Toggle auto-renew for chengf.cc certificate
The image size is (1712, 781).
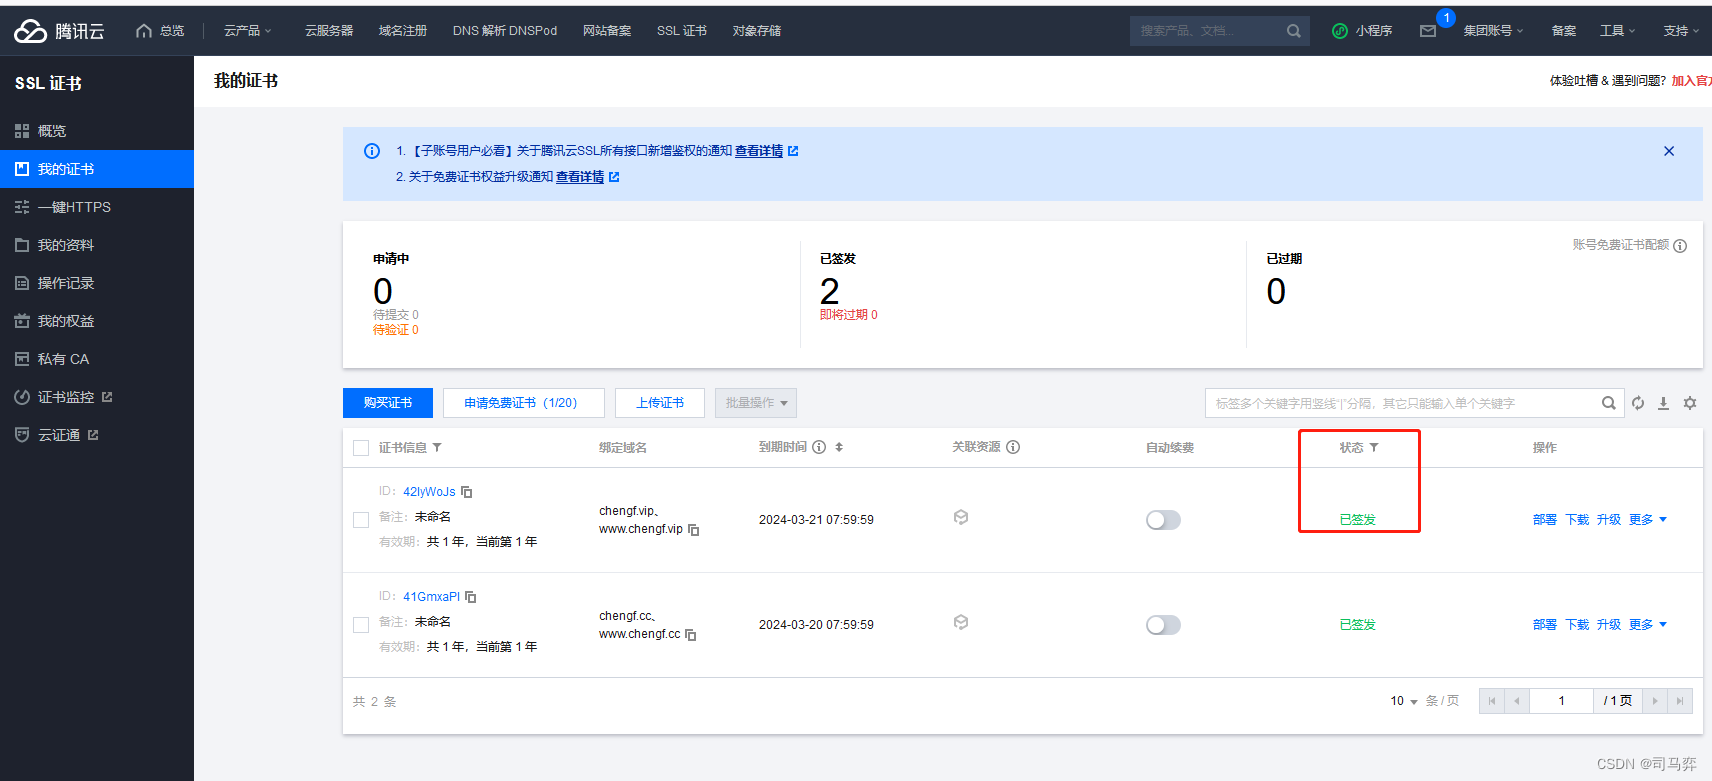1163,625
